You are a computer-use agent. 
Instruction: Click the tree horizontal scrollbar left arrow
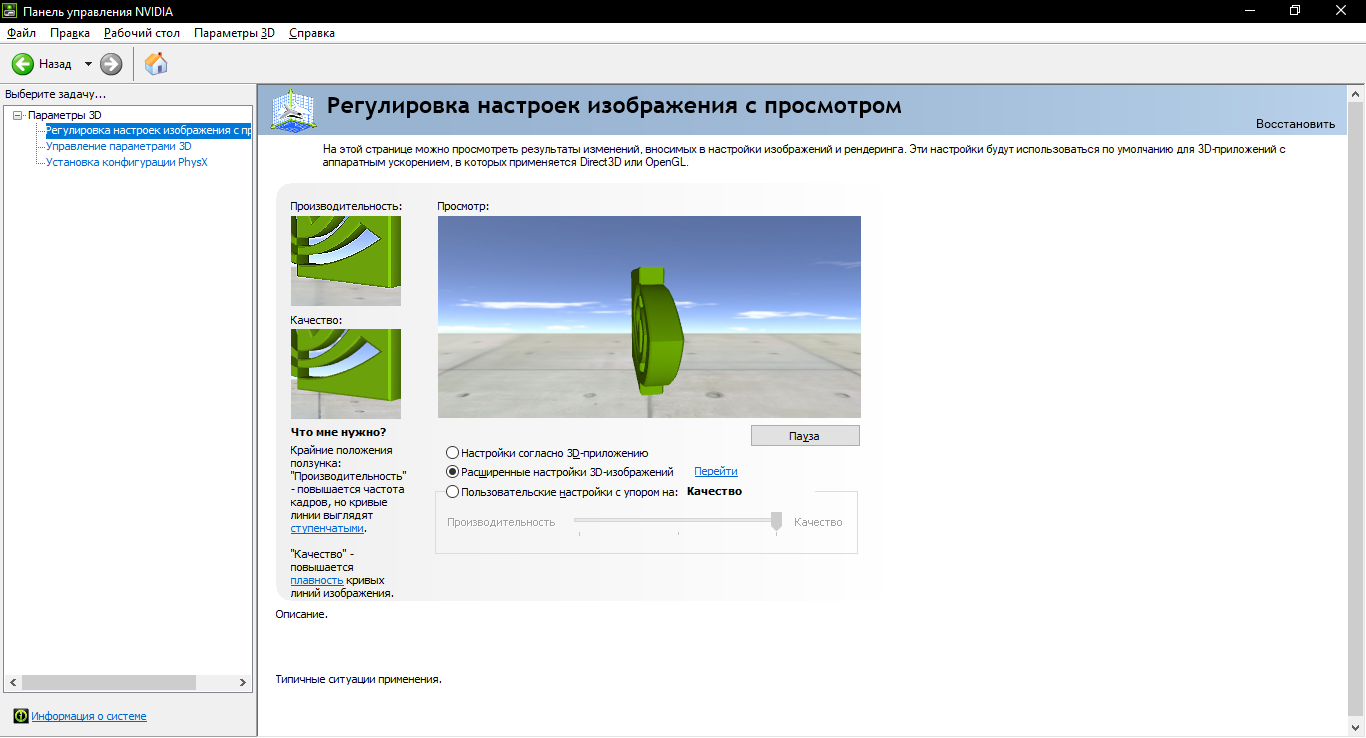[x=13, y=682]
